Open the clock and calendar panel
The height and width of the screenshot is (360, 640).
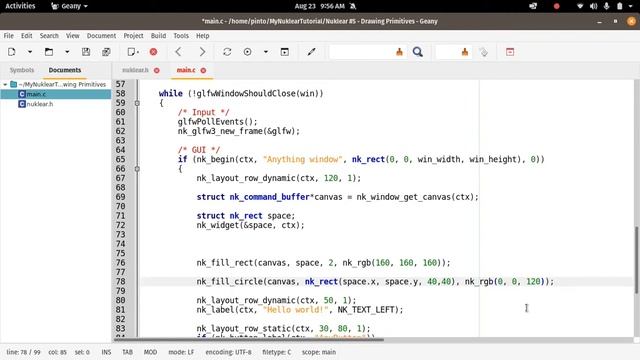(x=320, y=6)
